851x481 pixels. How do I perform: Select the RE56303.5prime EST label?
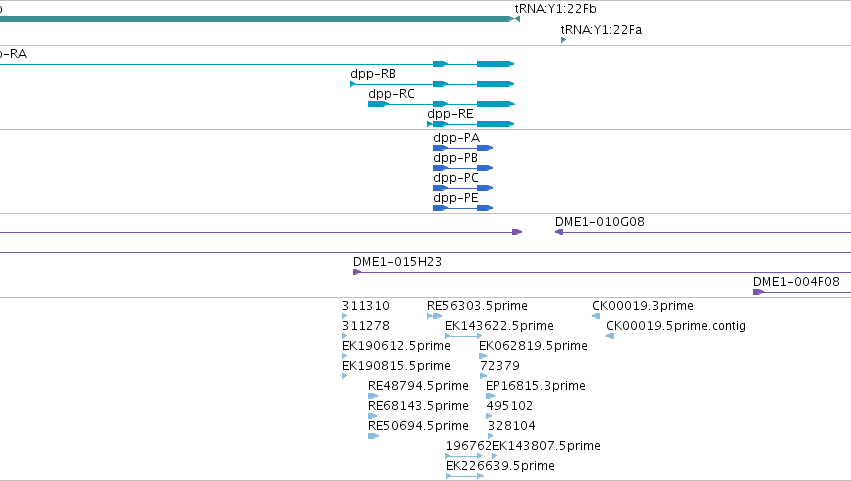click(478, 306)
